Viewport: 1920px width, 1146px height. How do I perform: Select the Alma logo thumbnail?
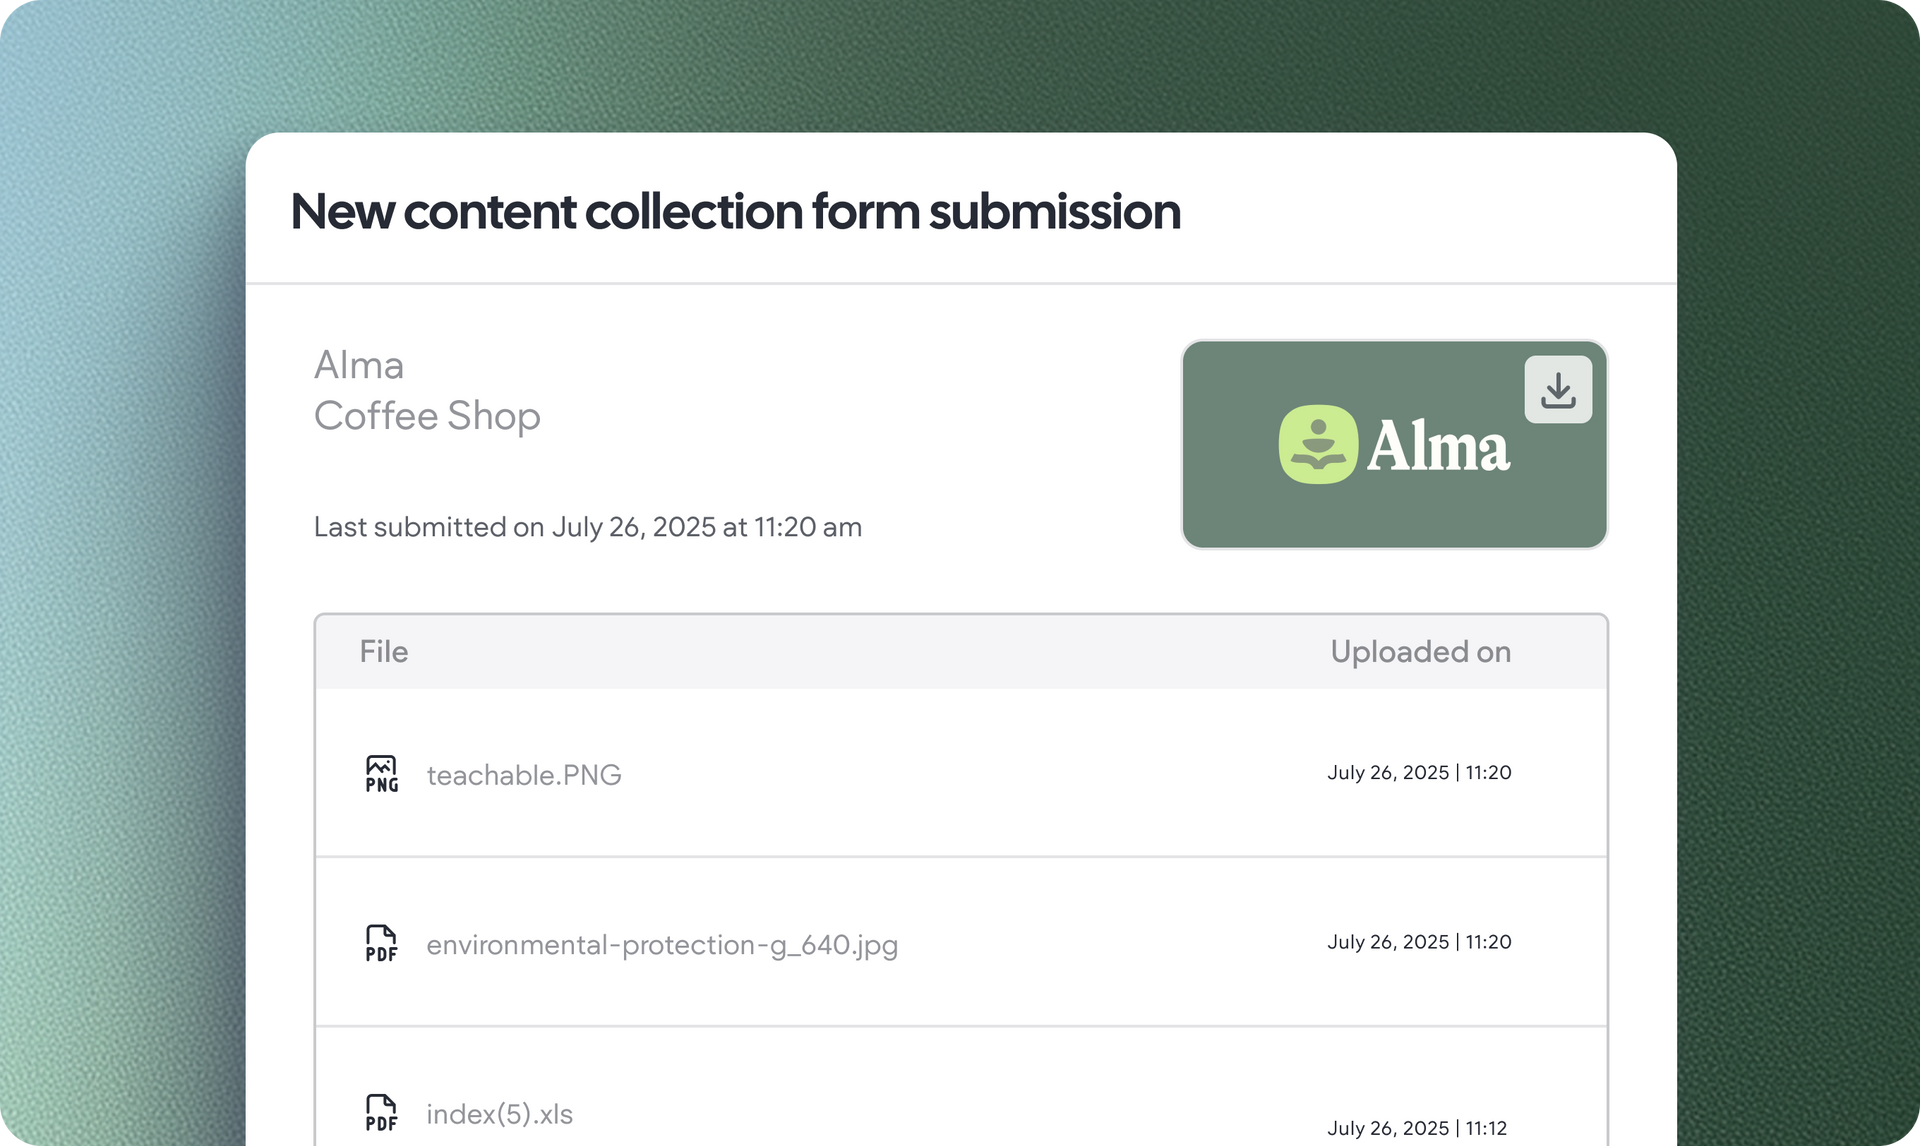point(1394,444)
